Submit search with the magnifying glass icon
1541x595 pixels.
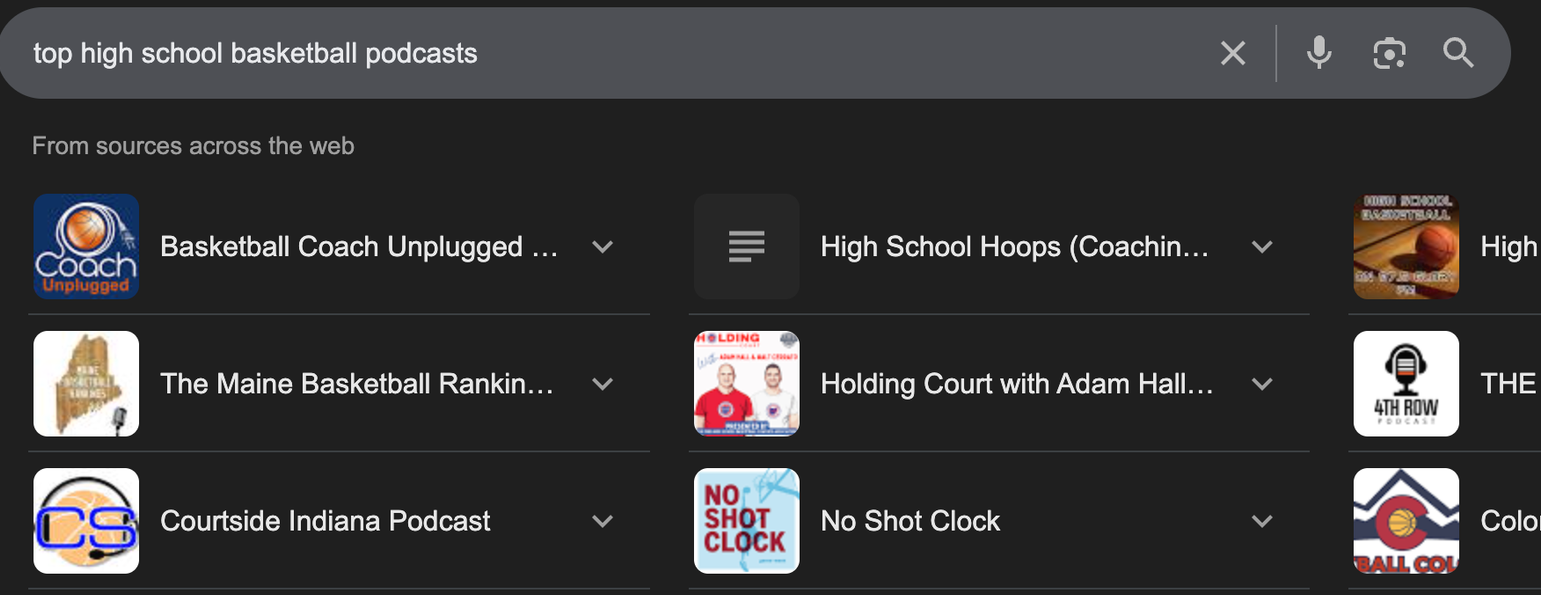[1459, 53]
